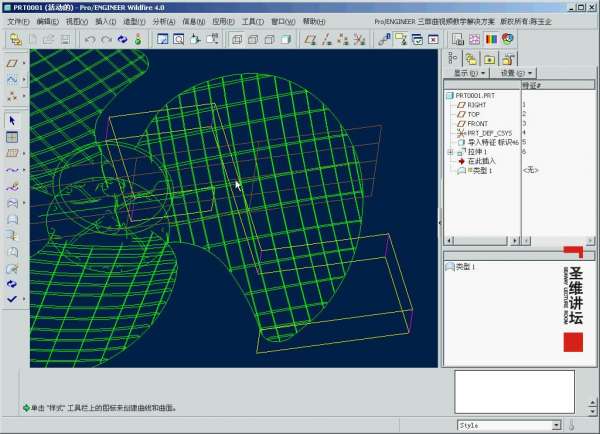
Task: Click the regenerate arrows icon in left toolbar
Action: click(x=12, y=283)
